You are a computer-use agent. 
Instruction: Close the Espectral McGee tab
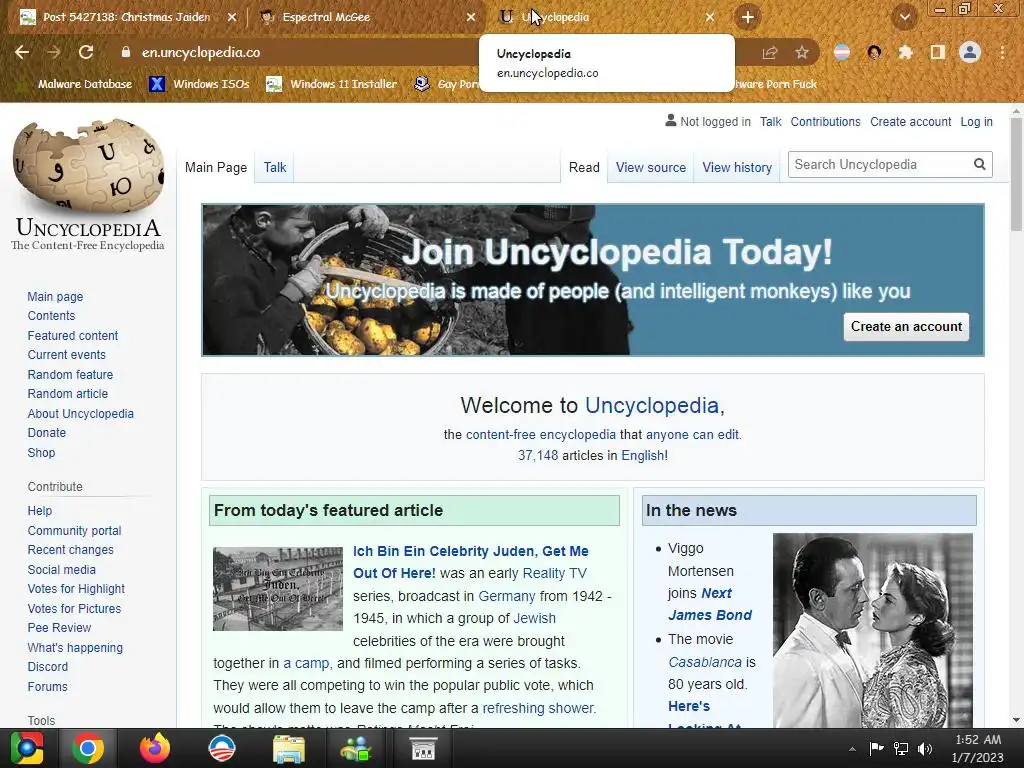pyautogui.click(x=471, y=17)
